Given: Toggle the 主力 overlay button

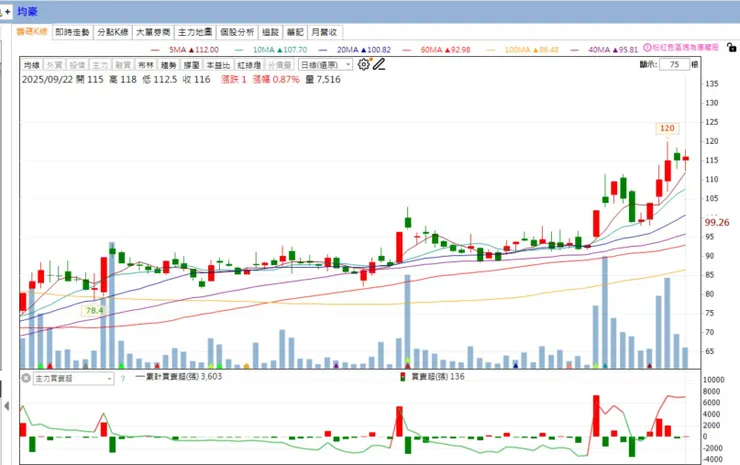Looking at the screenshot, I should click(100, 65).
